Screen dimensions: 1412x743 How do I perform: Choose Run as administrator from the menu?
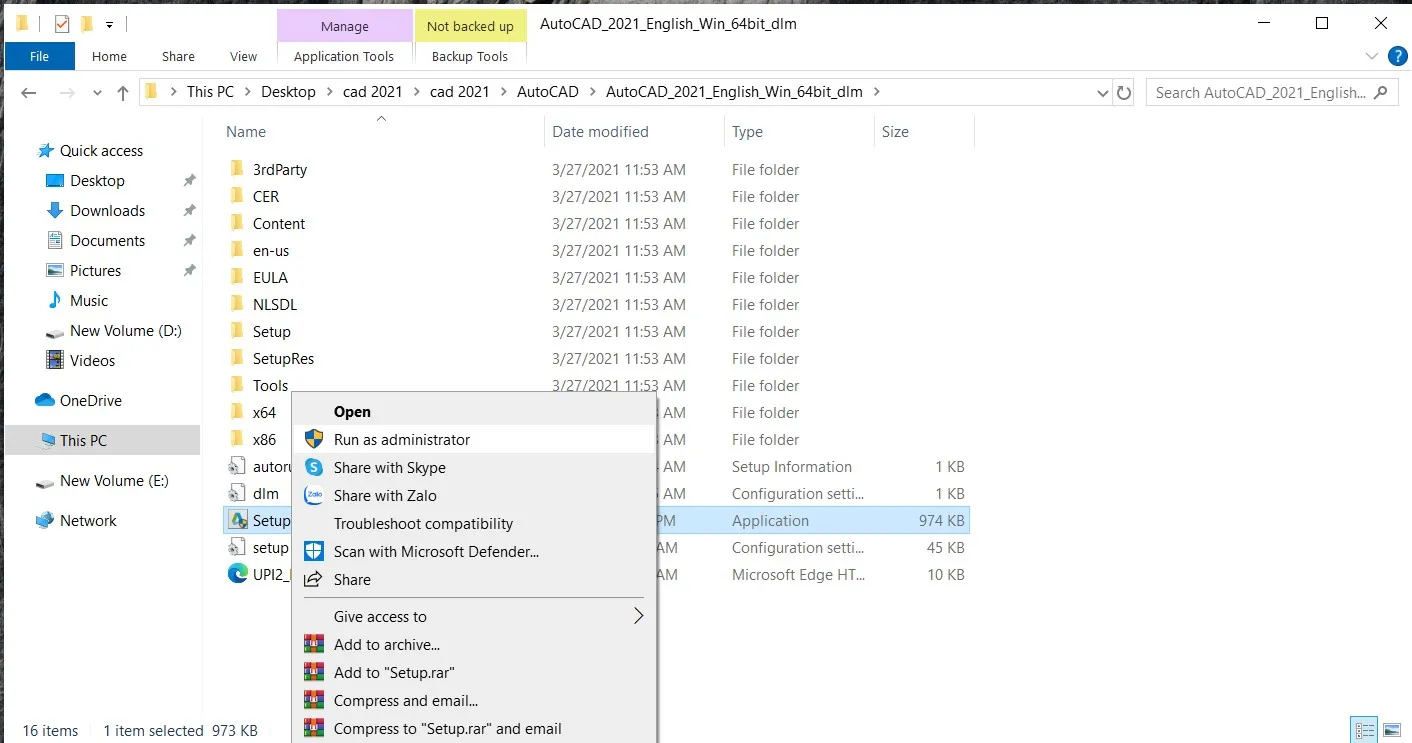pyautogui.click(x=400, y=439)
